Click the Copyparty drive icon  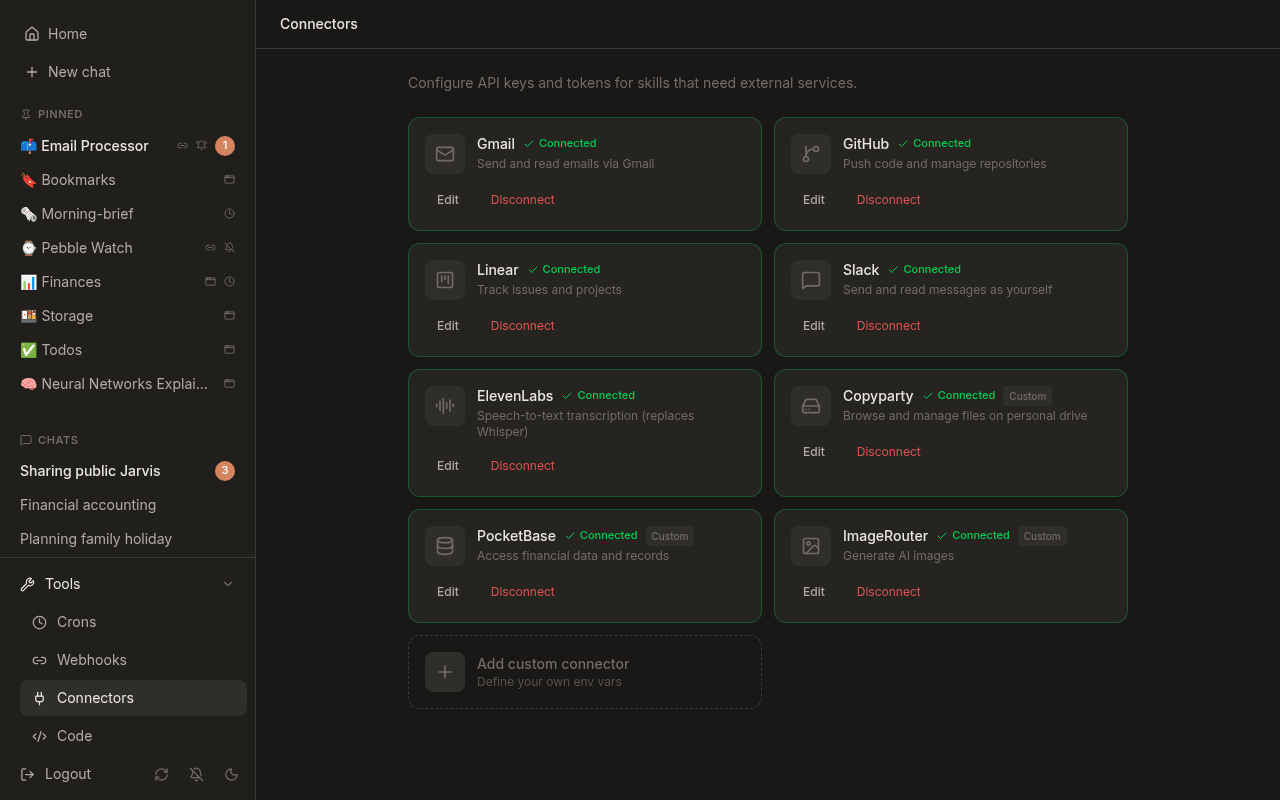(811, 406)
